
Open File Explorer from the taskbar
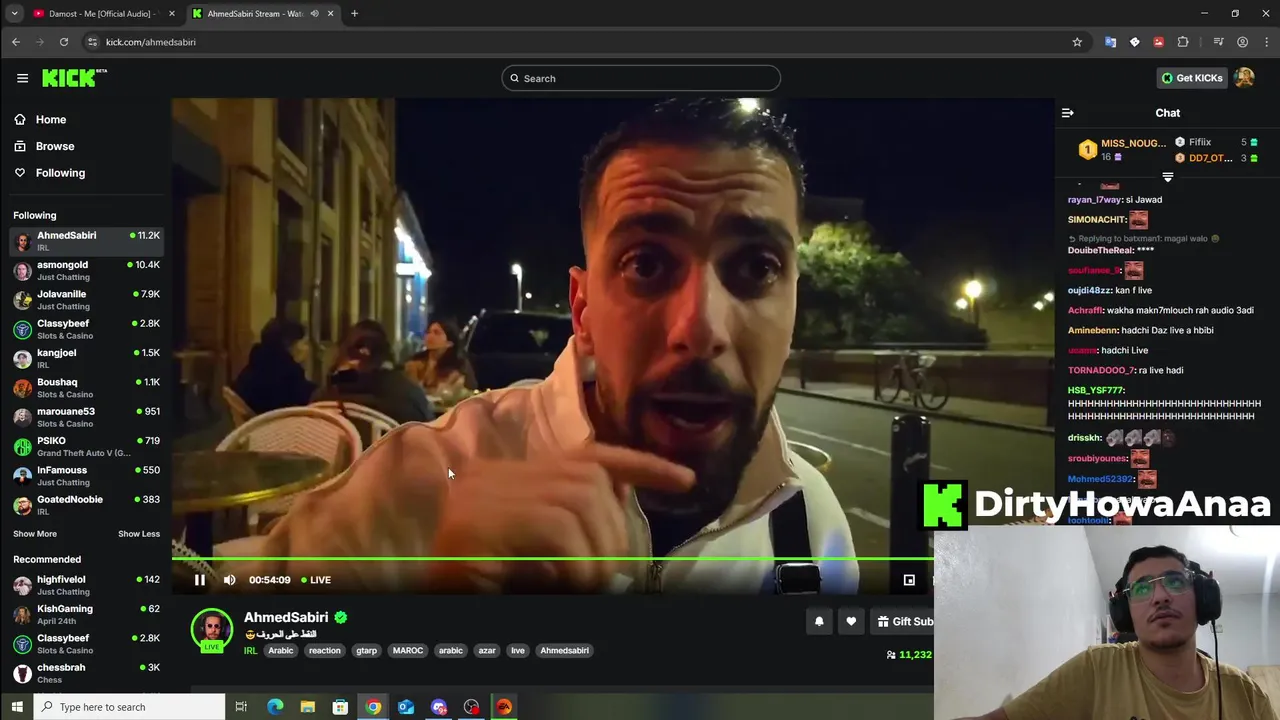[308, 707]
